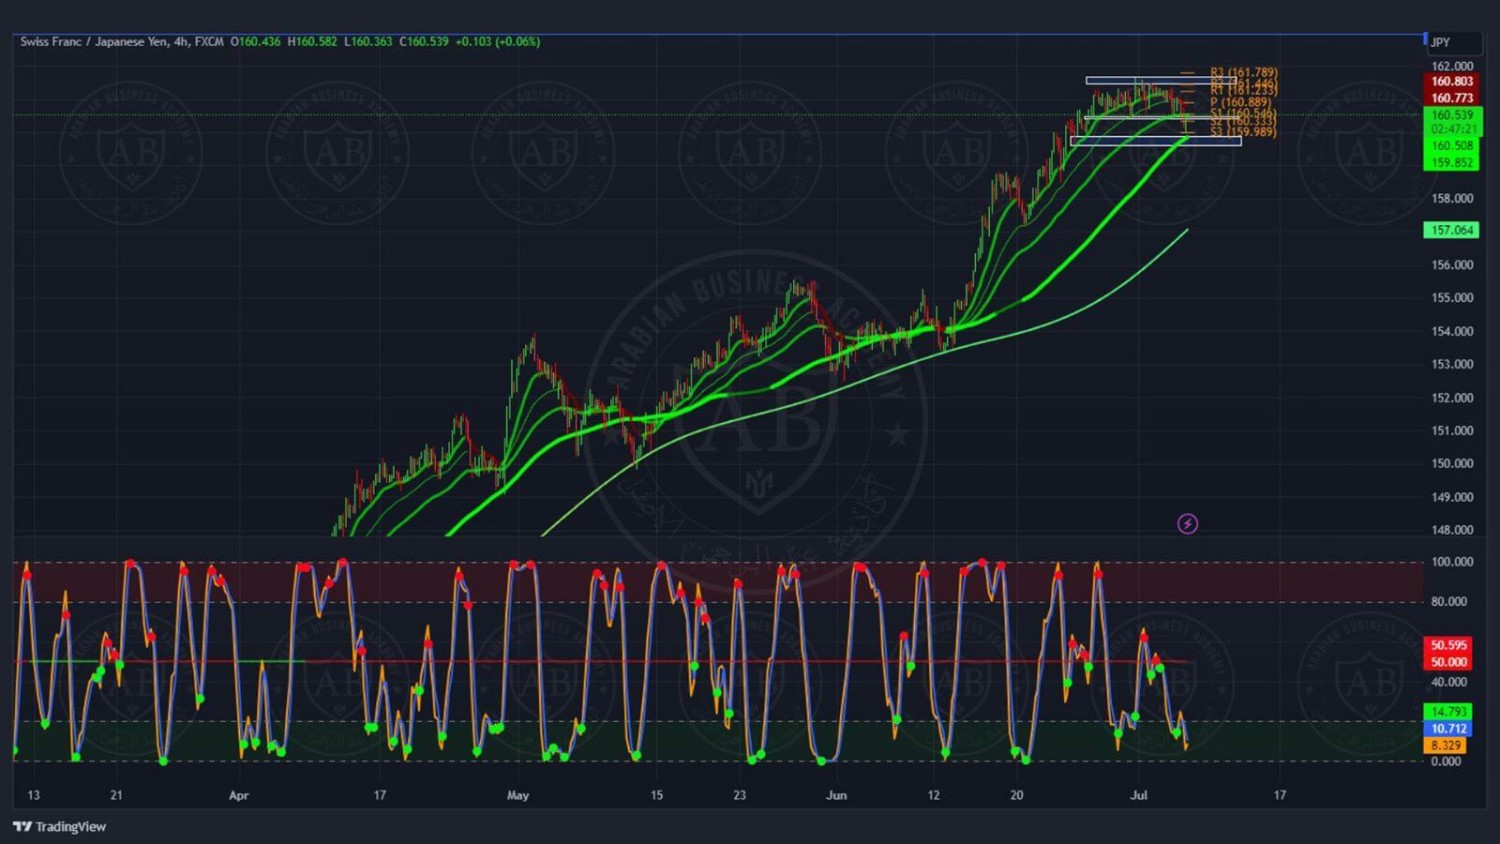
Task: Click the red 50.000 indicator level tag
Action: (x=1449, y=662)
